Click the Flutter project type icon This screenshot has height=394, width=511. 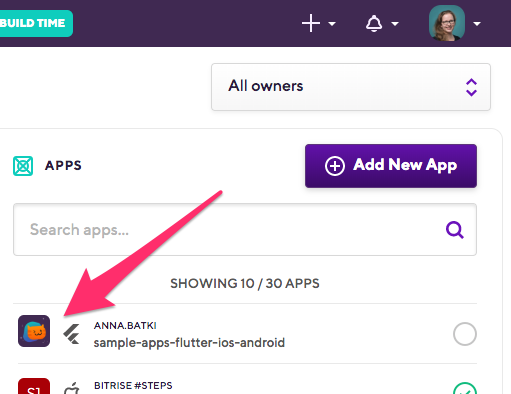click(72, 334)
